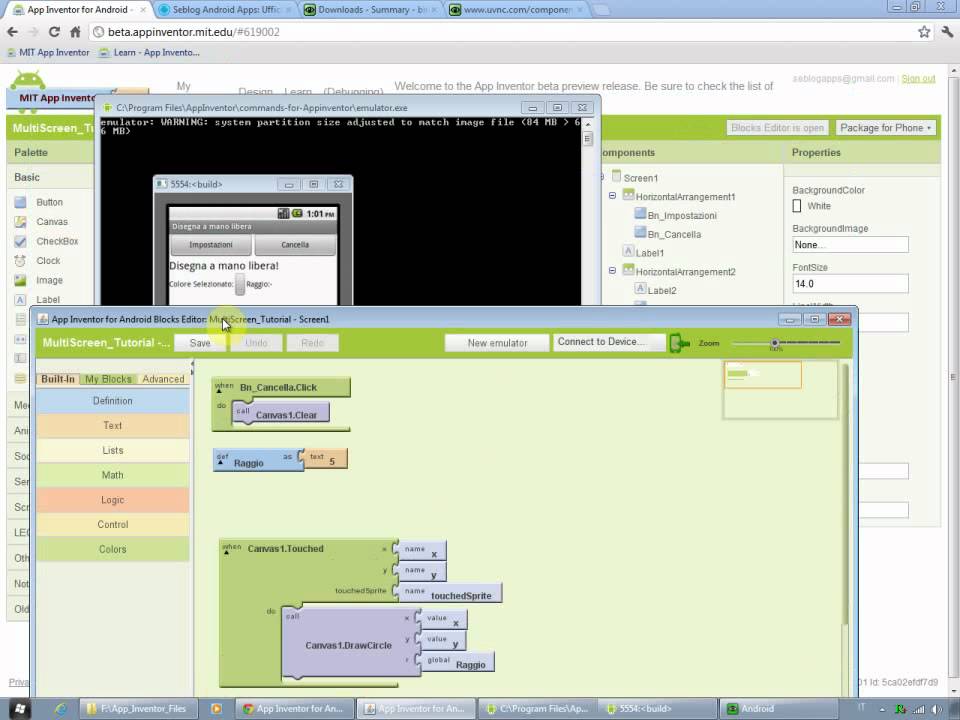Click White BackgroundColor swatch
Viewport: 960px width, 720px height.
pos(797,206)
